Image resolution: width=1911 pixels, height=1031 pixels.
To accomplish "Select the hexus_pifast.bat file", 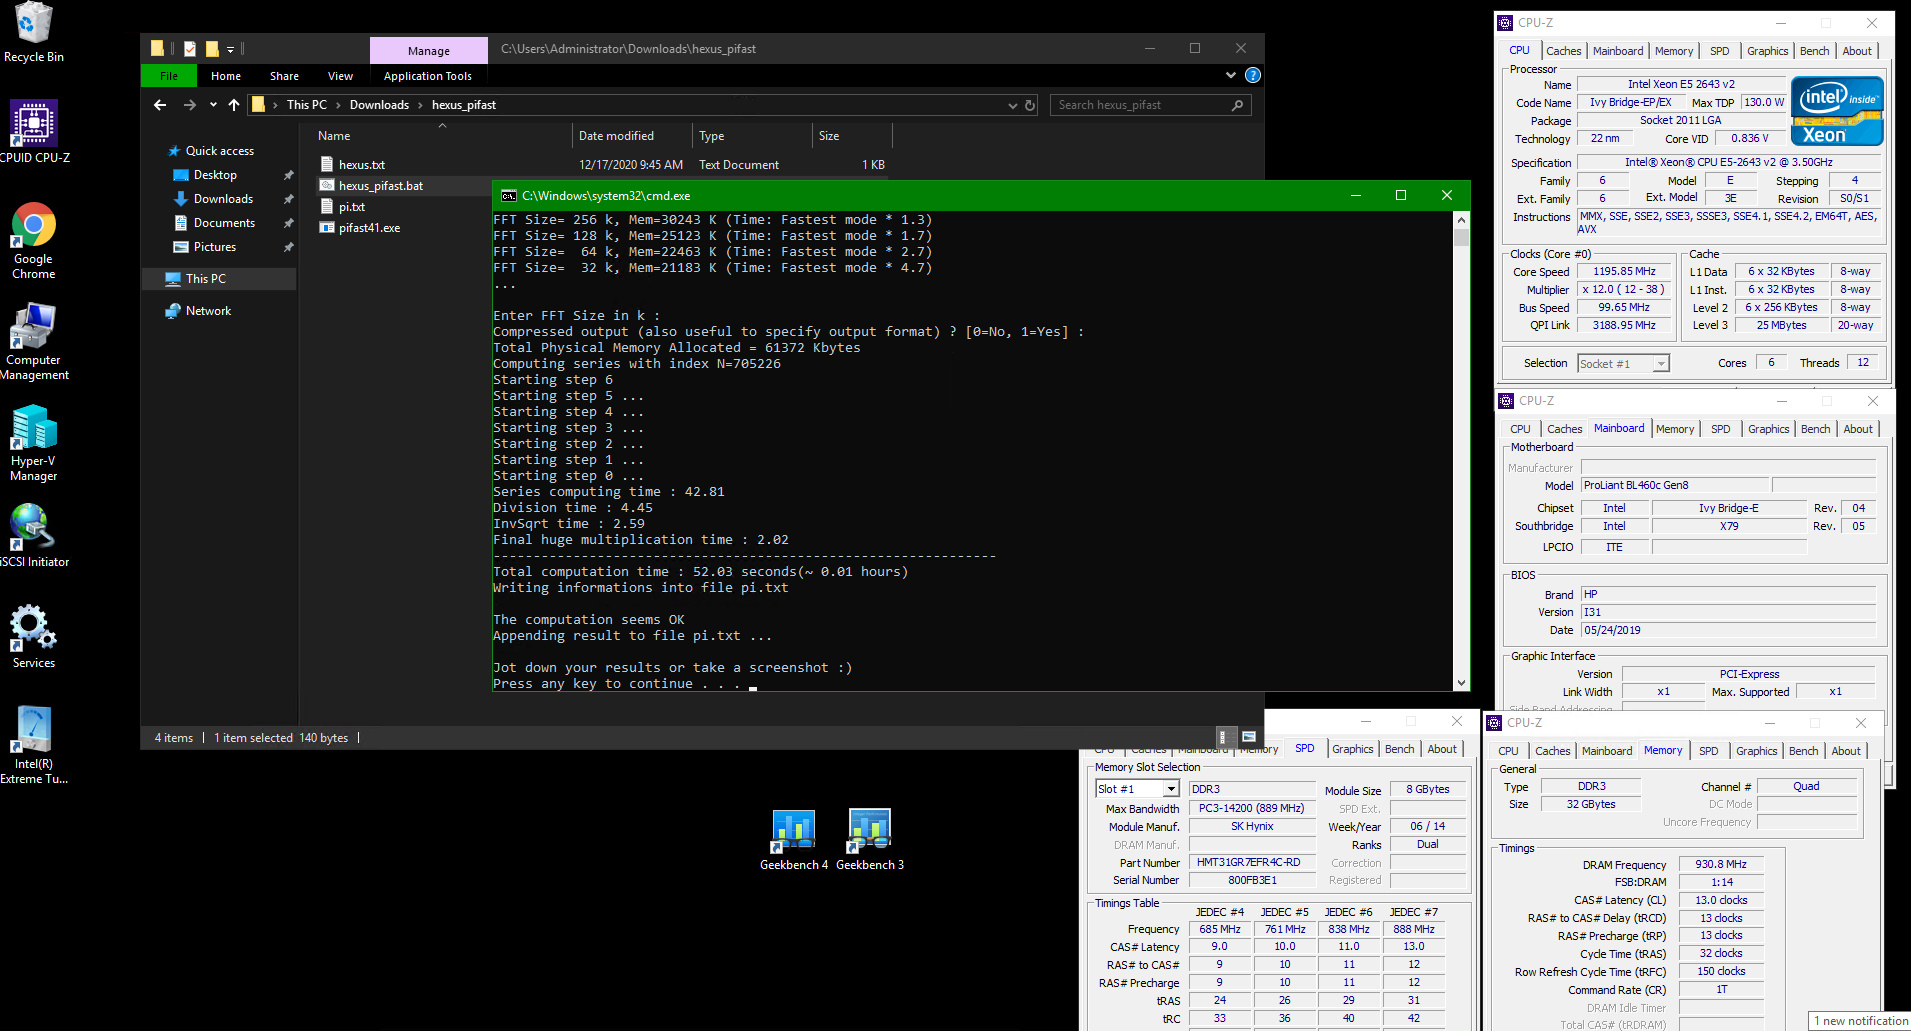I will pos(380,186).
